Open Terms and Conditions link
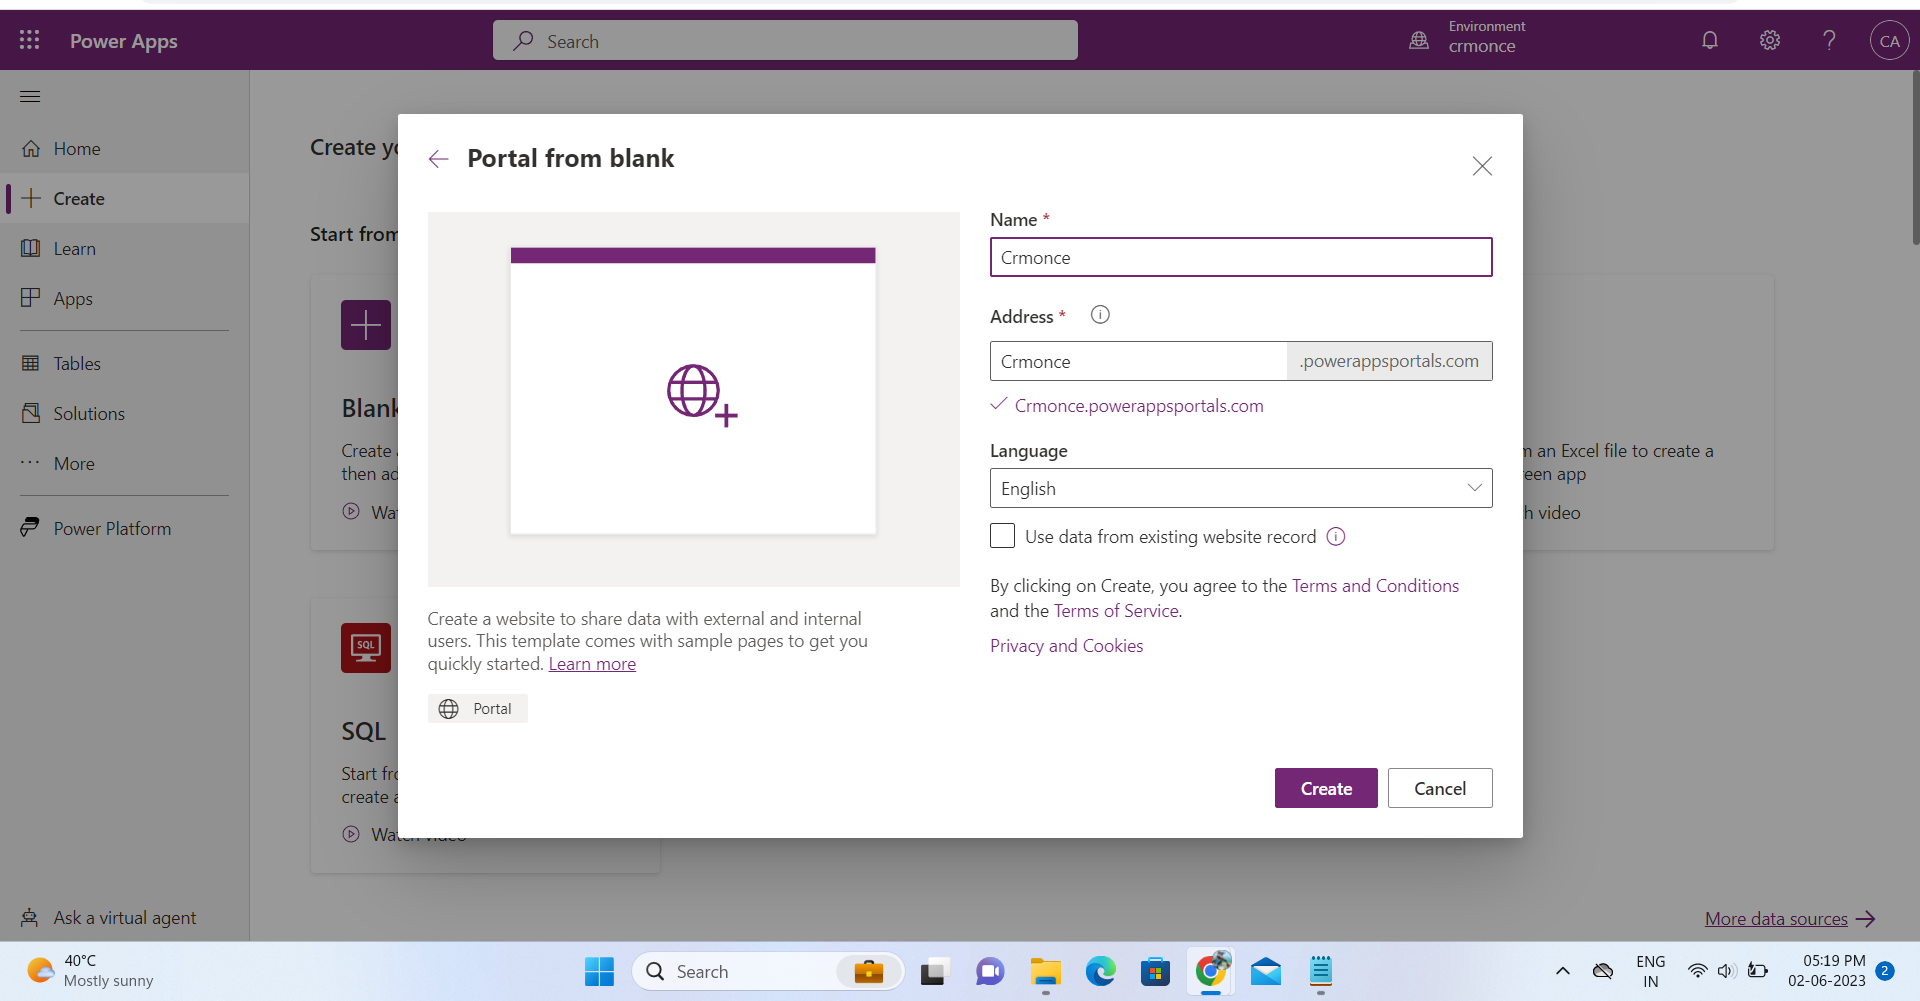Screen dimensions: 1920x1001 pyautogui.click(x=1375, y=586)
